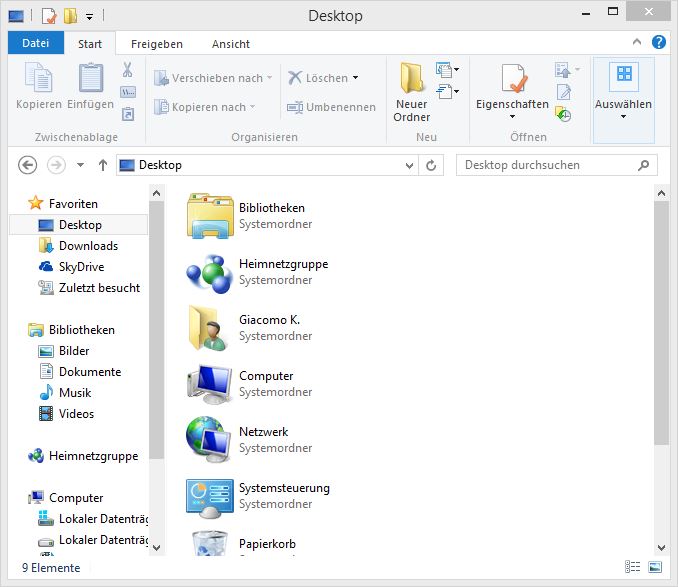Select Dokumente under Bibliotheken in sidebar
Screen dimensions: 678x587
[x=90, y=372]
